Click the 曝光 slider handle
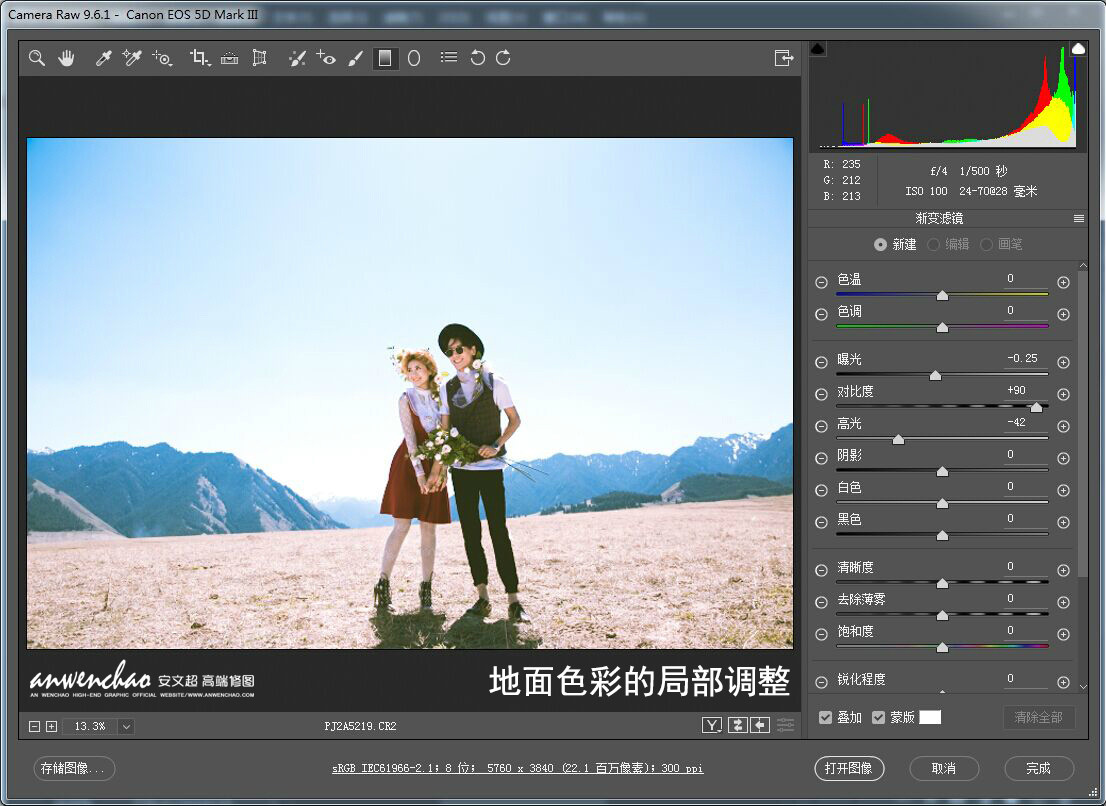Image resolution: width=1106 pixels, height=806 pixels. coord(935,376)
